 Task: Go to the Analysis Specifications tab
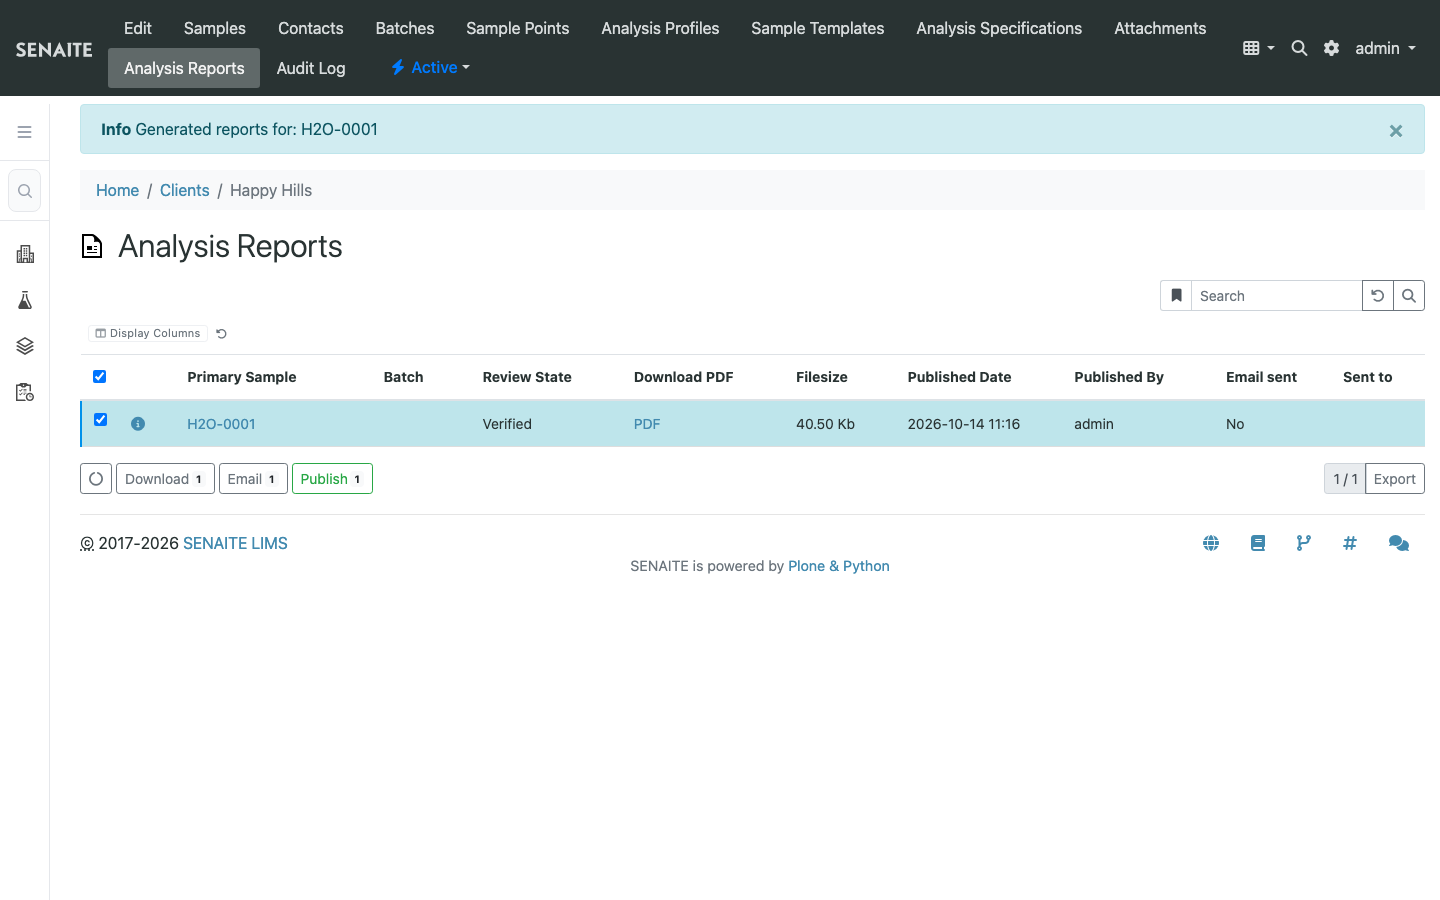(x=999, y=28)
